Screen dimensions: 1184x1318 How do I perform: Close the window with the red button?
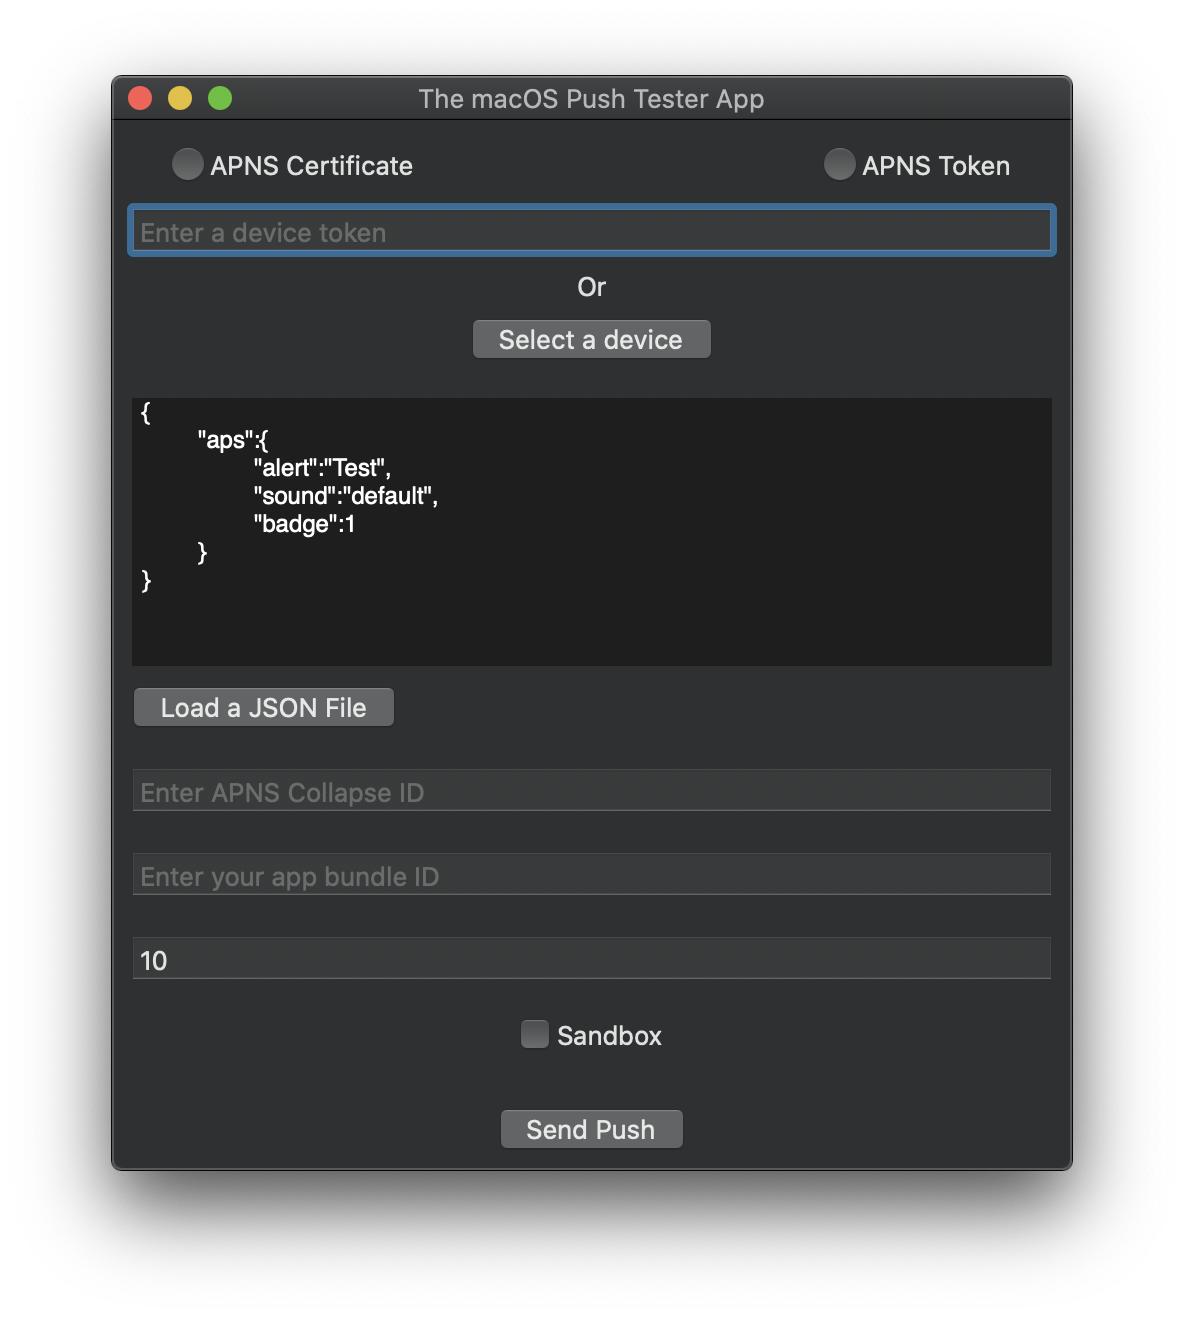(140, 98)
